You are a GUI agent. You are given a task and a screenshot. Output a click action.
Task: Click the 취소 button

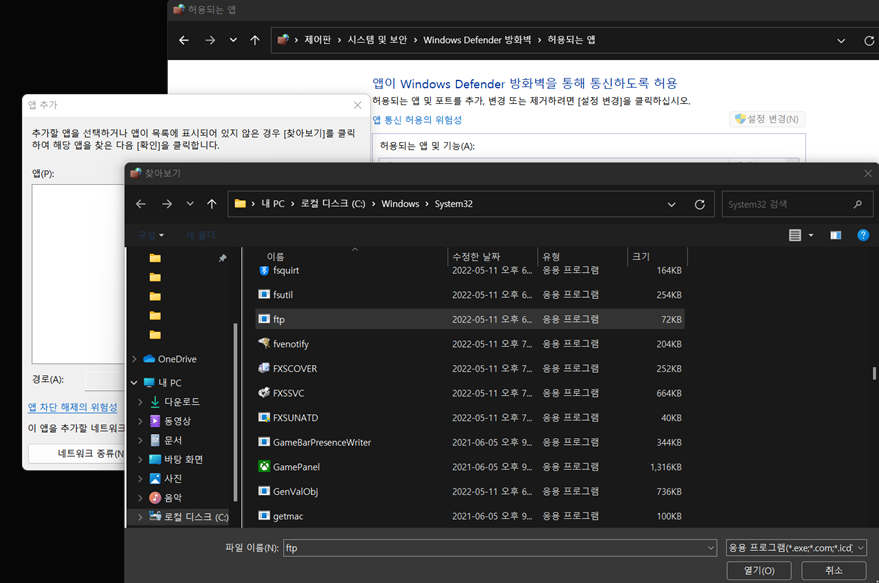point(834,571)
